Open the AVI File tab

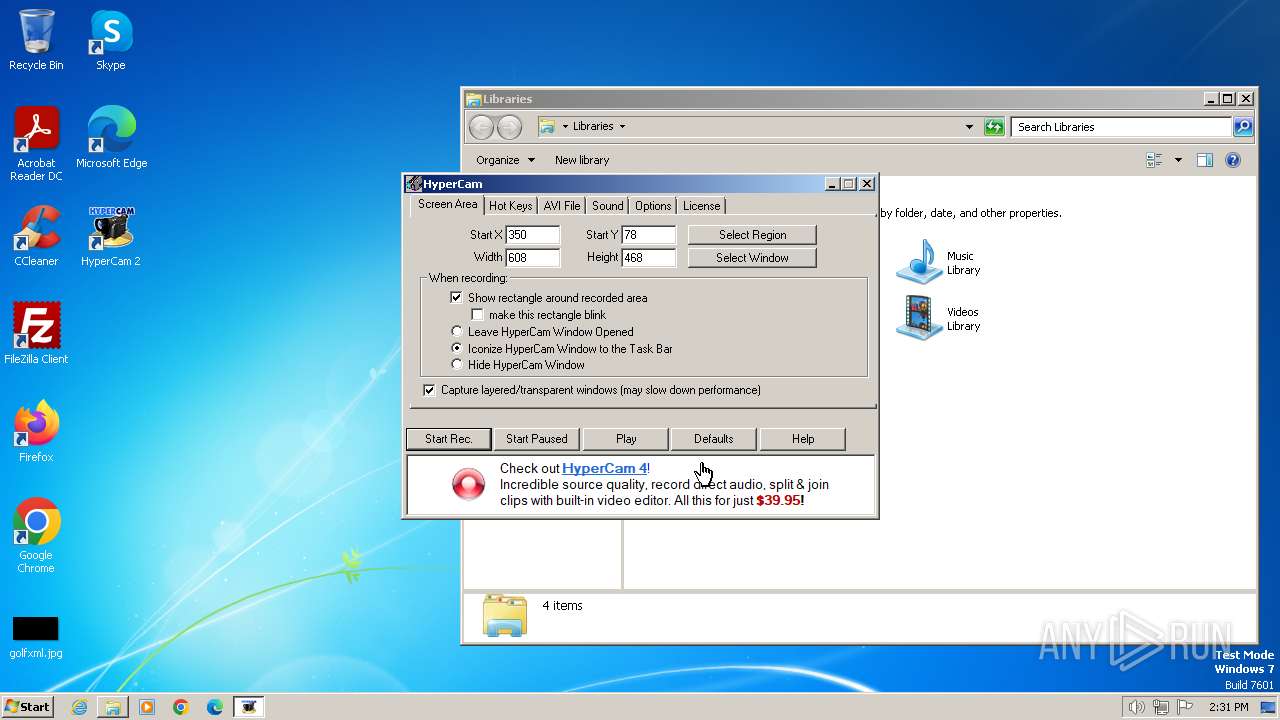click(x=562, y=206)
